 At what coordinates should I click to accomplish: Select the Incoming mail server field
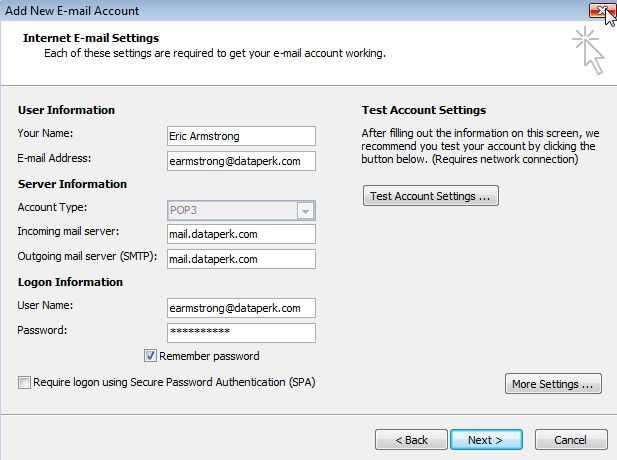241,234
